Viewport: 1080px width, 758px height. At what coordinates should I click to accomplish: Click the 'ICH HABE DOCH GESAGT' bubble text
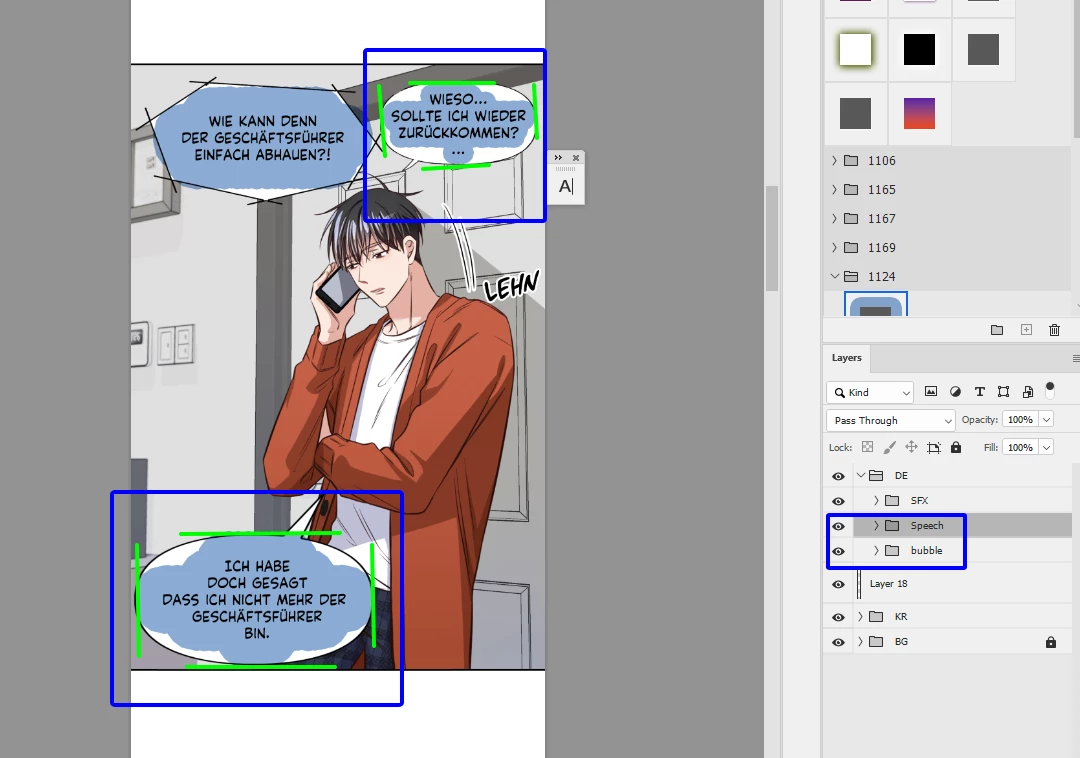pos(255,599)
